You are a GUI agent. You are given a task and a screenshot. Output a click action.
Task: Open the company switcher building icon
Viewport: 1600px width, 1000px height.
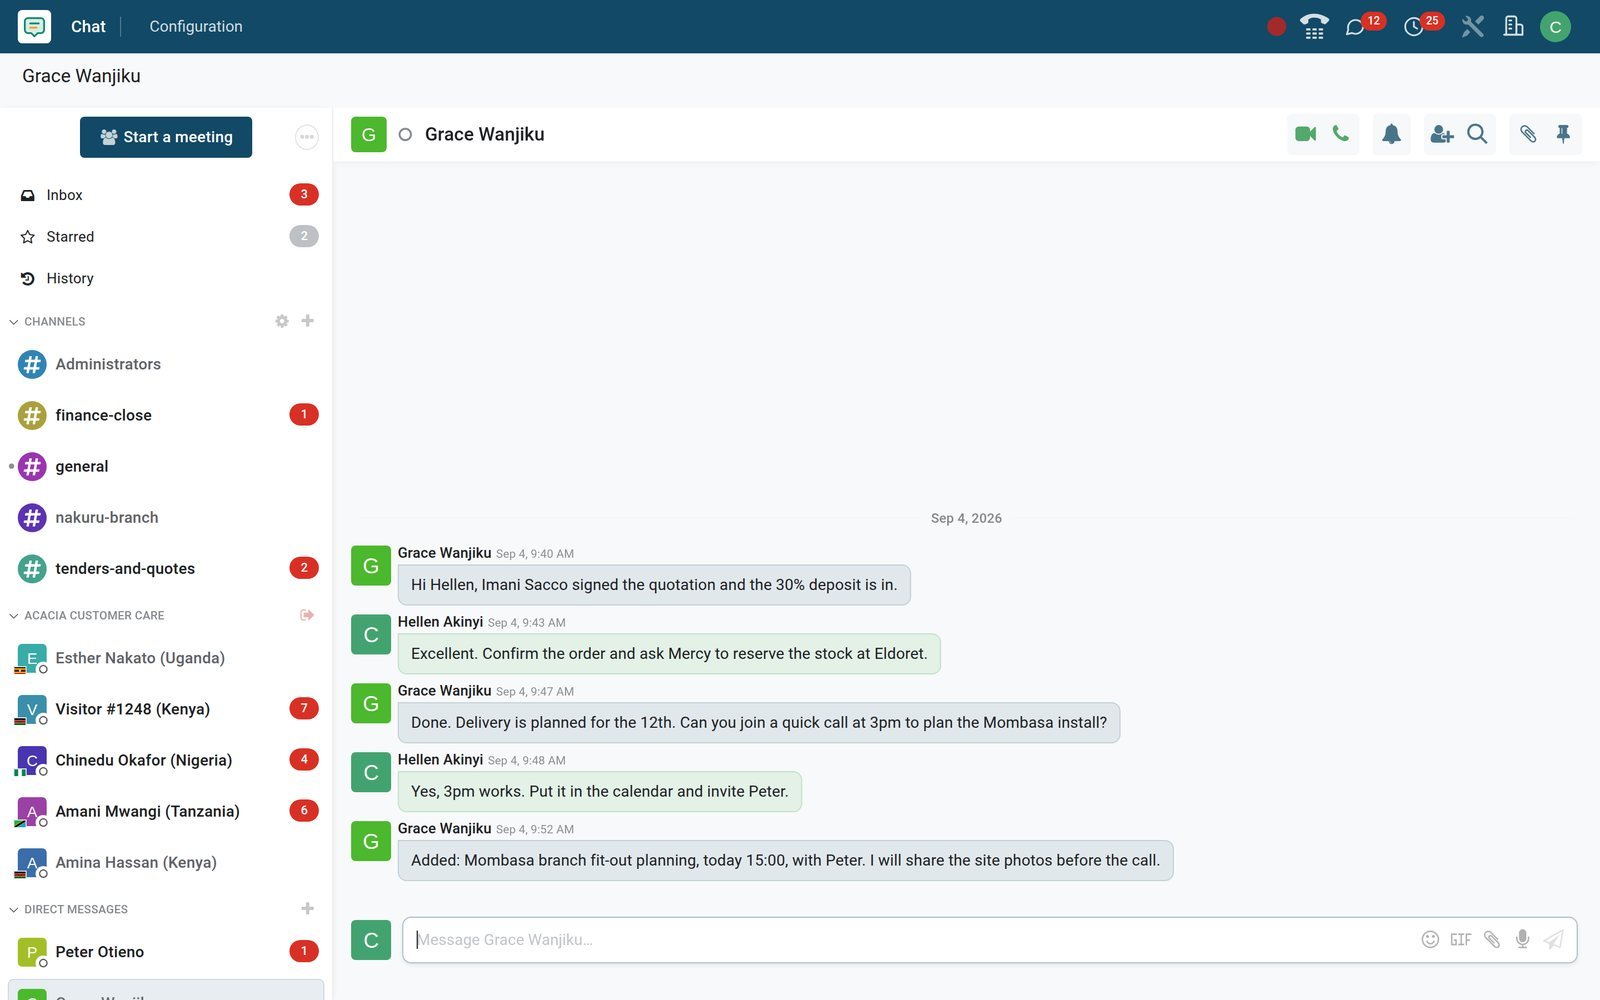click(1513, 27)
